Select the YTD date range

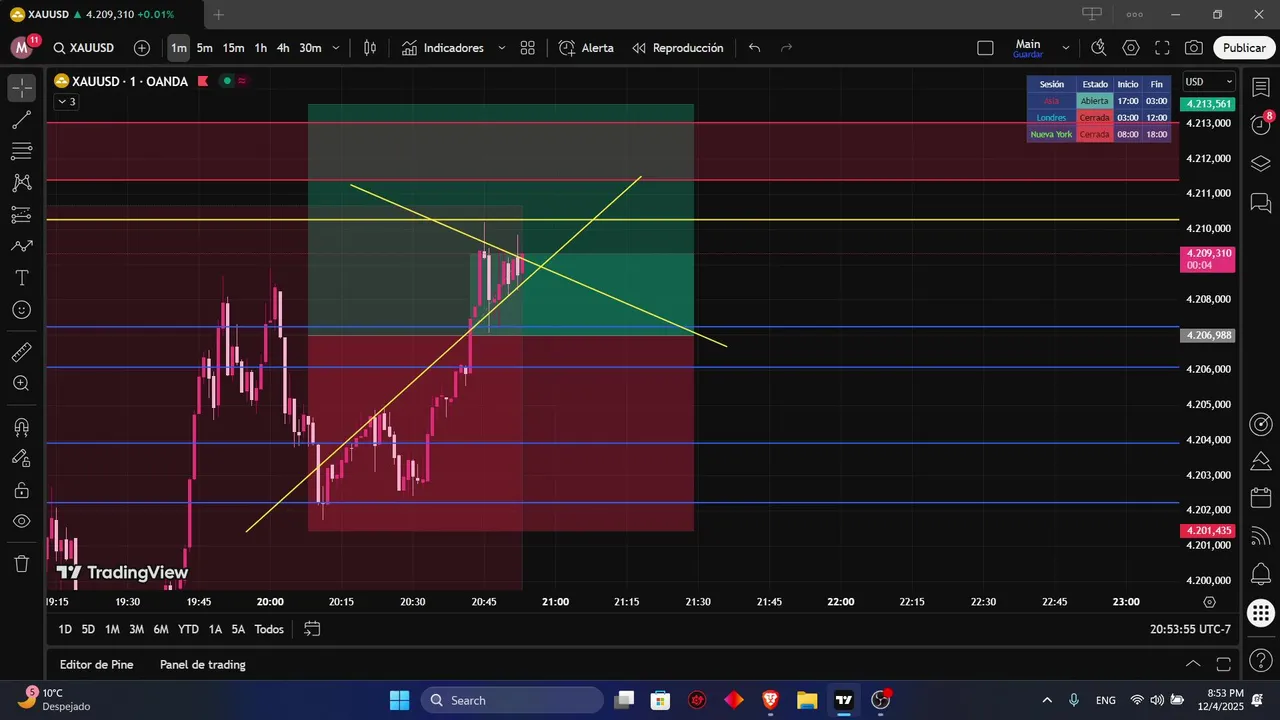[188, 629]
